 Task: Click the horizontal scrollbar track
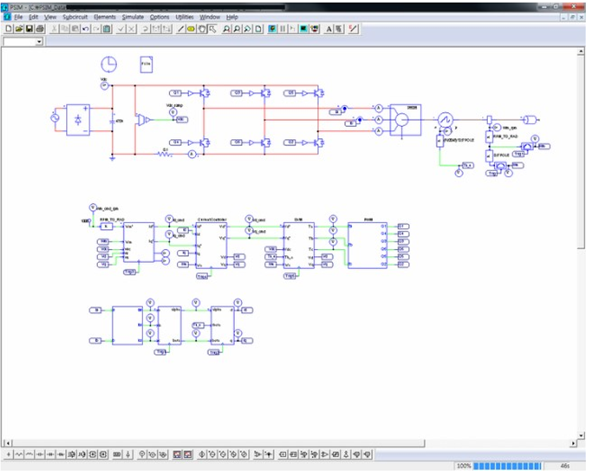click(498, 443)
